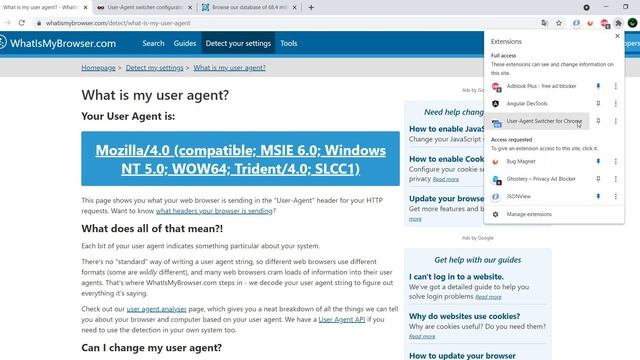Open more options for Bug Magnet
Viewport: 640px width, 360px height.
coord(616,162)
